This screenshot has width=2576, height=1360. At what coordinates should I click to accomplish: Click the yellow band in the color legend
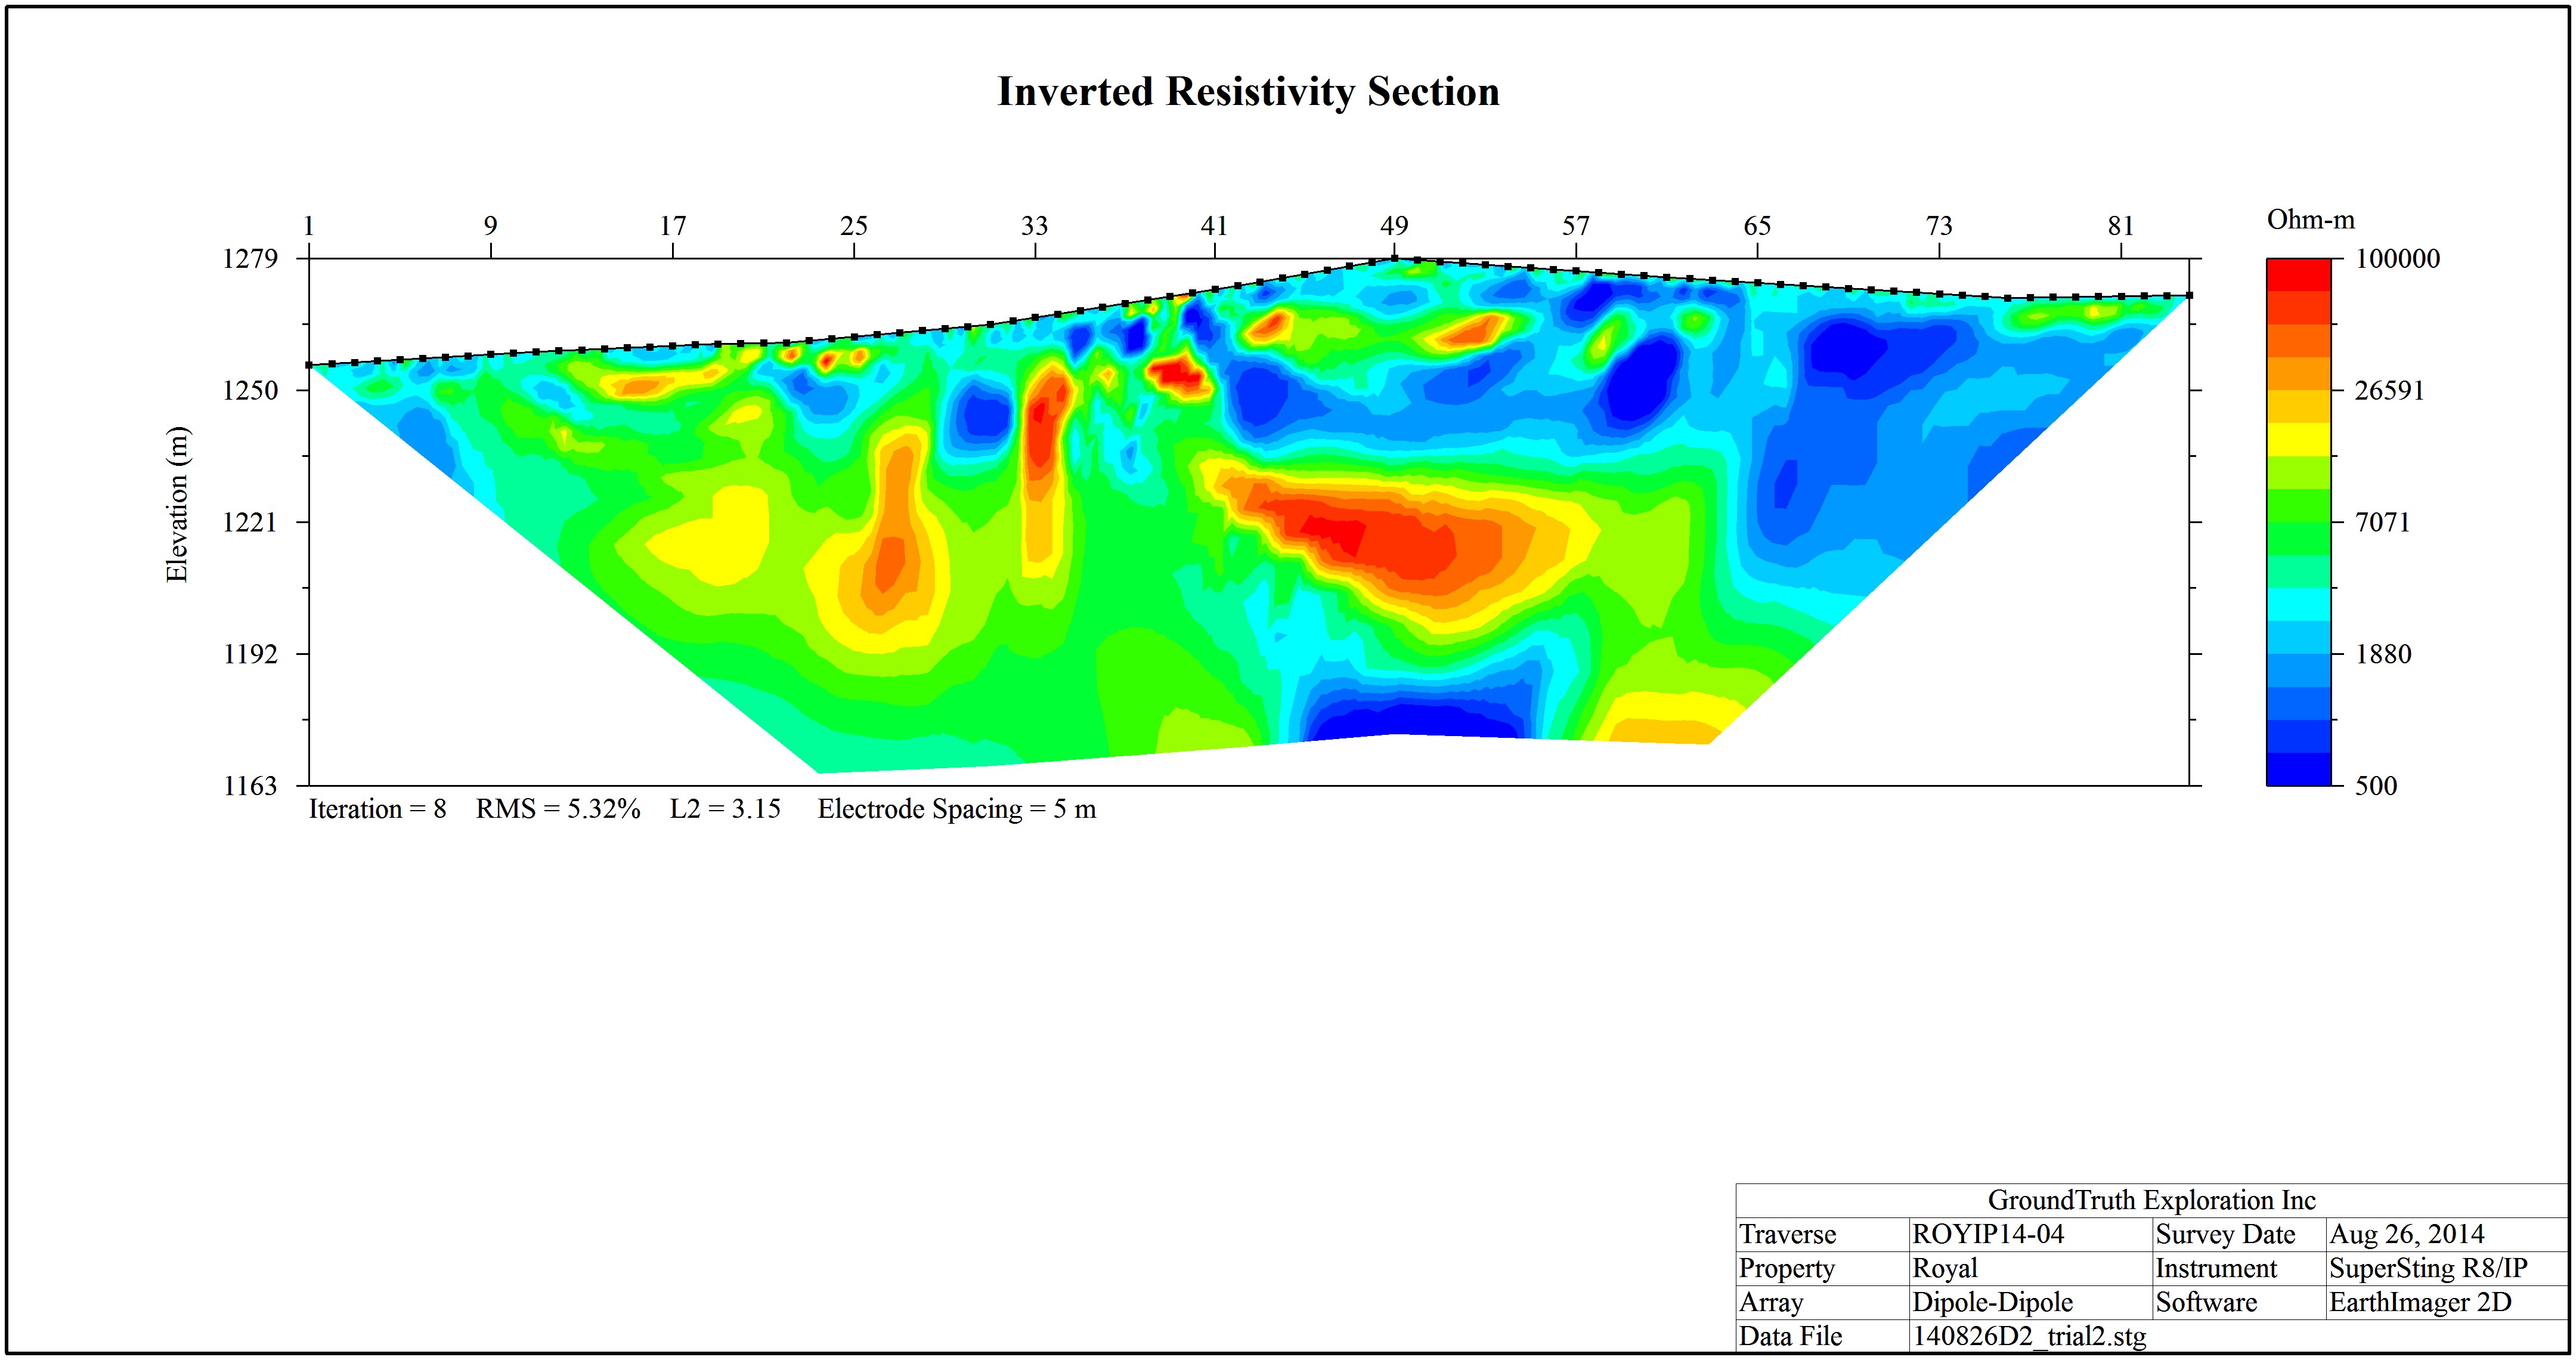point(2298,439)
